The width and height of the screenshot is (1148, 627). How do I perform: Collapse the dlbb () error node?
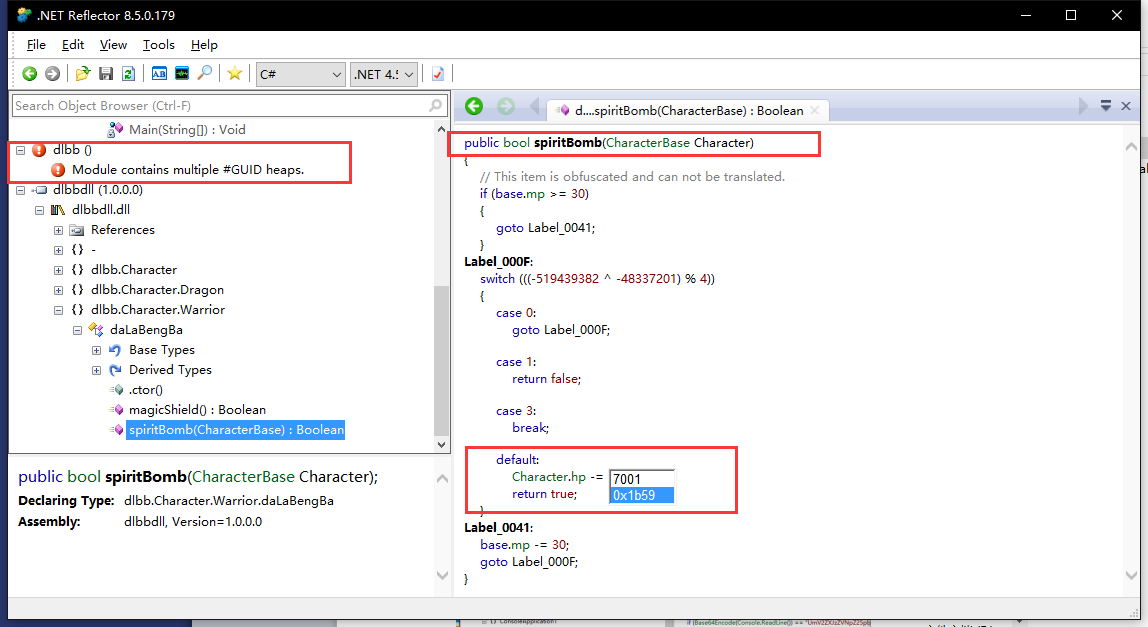coord(20,150)
